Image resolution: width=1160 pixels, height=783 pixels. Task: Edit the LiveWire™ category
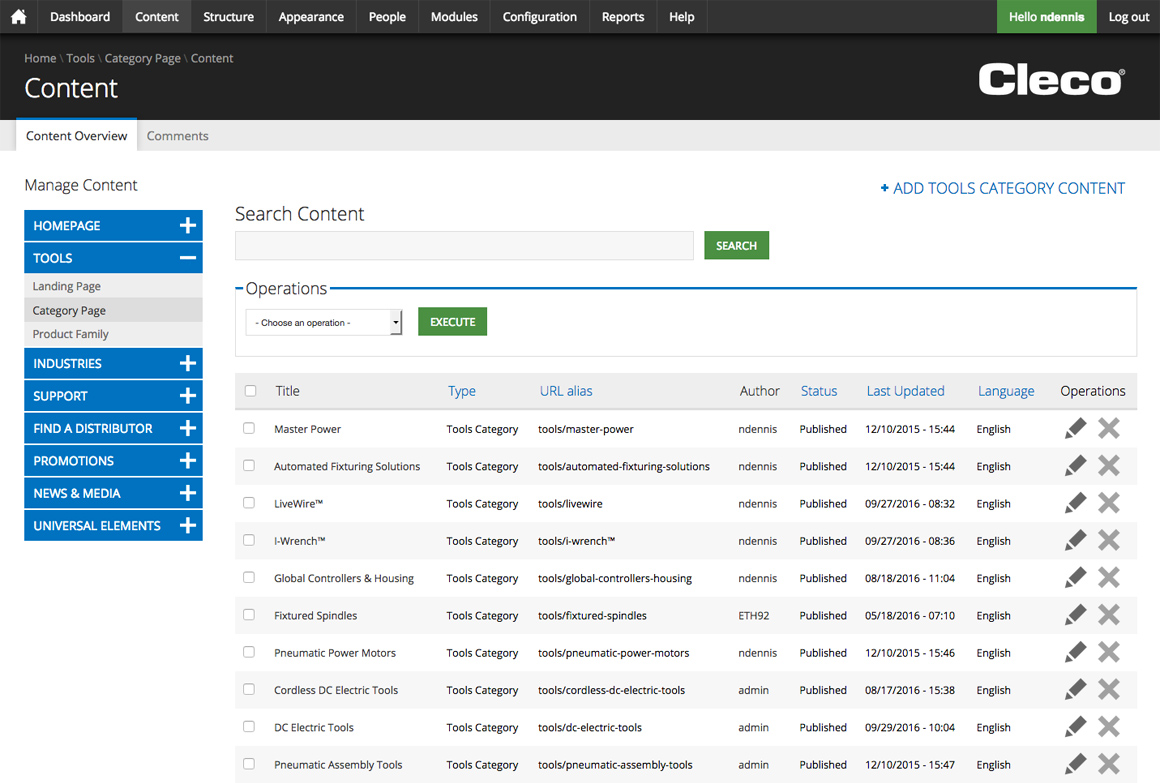coord(1076,503)
